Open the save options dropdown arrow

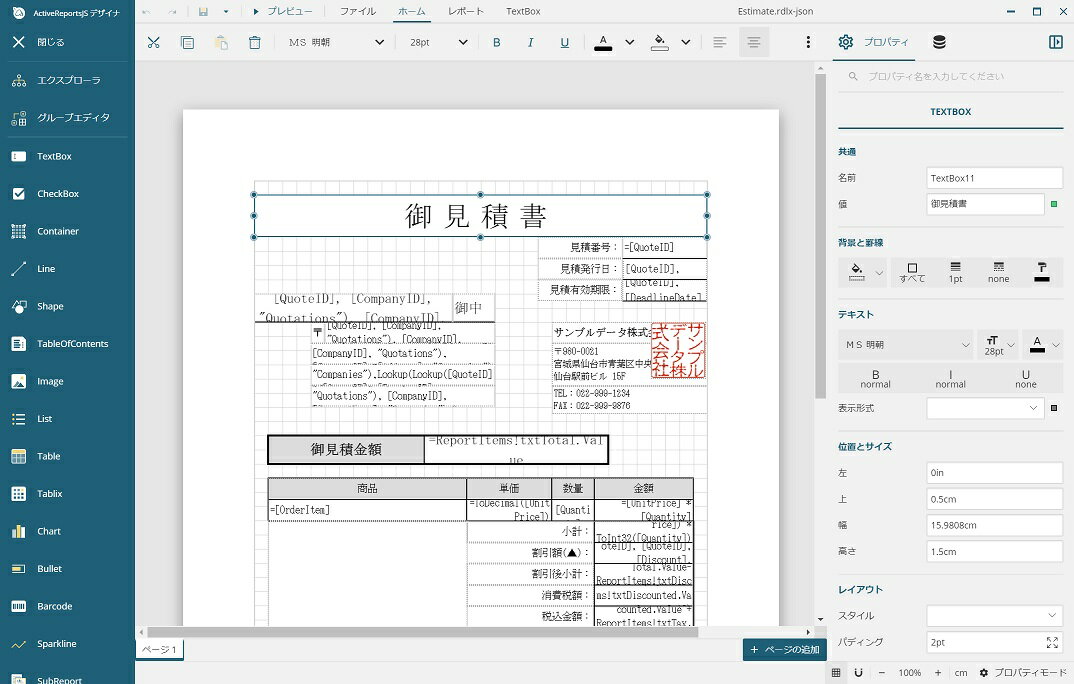226,12
